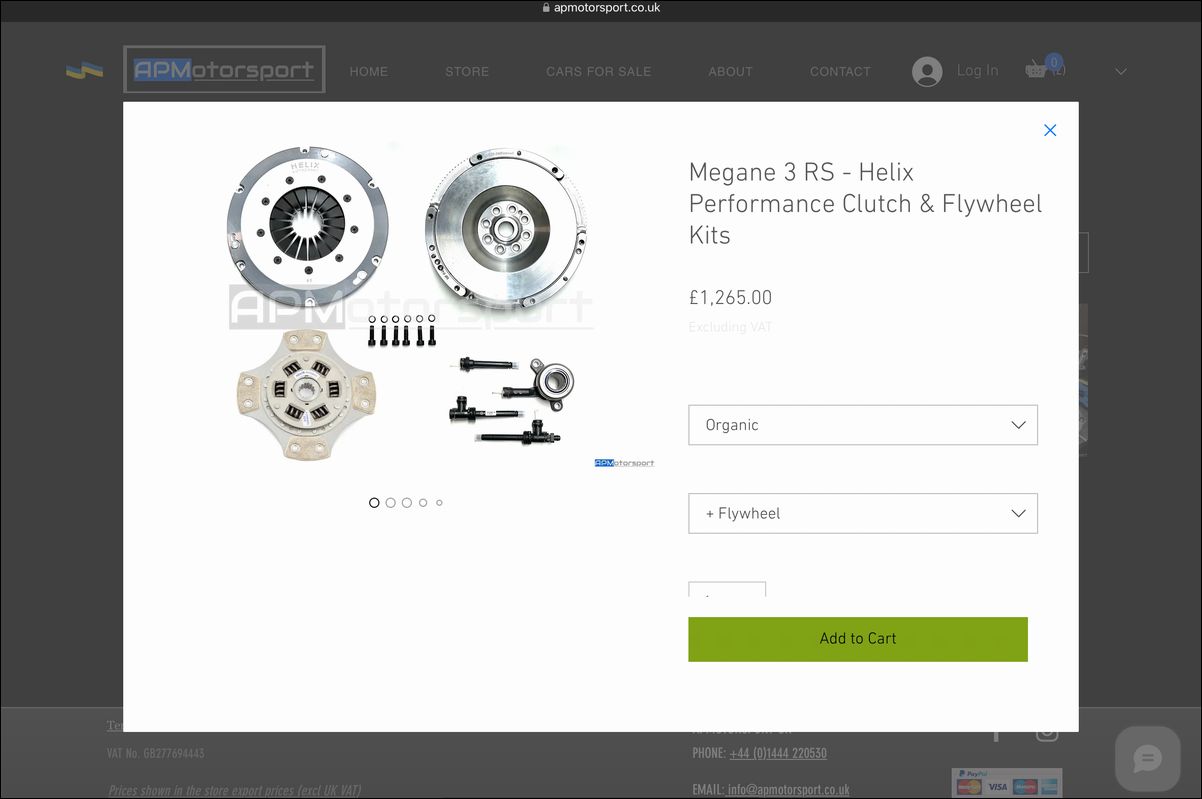Click the user profile avatar icon
Image resolution: width=1202 pixels, height=799 pixels.
[x=927, y=72]
